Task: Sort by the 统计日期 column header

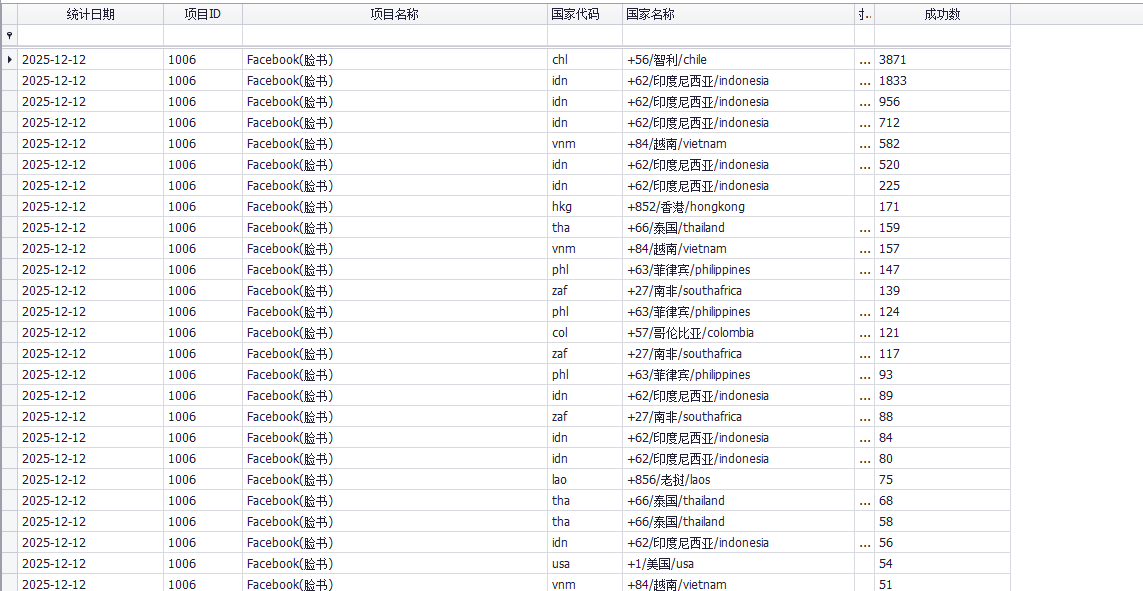Action: click(90, 14)
